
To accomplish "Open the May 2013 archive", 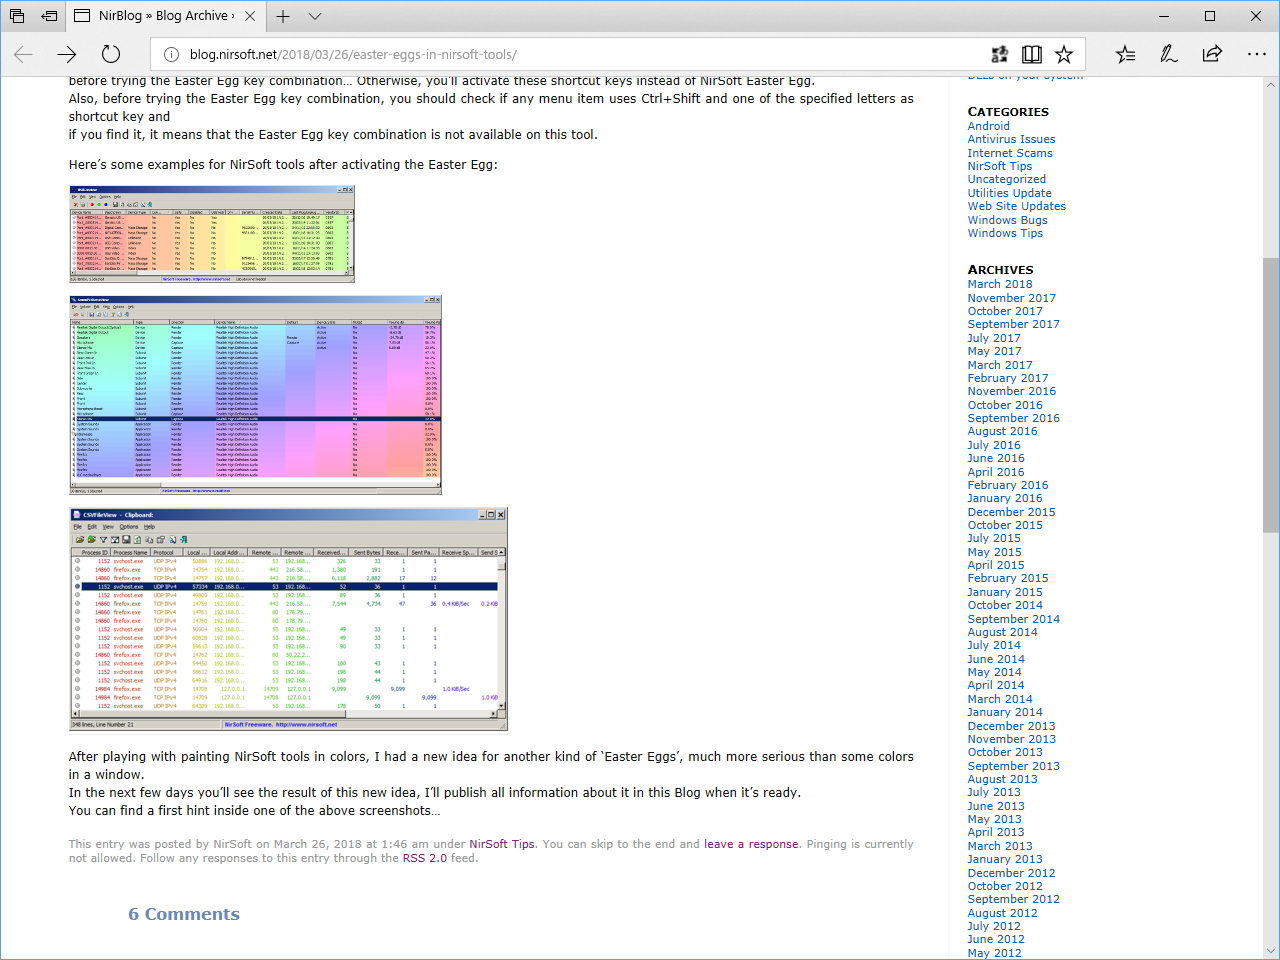I will pyautogui.click(x=995, y=819).
